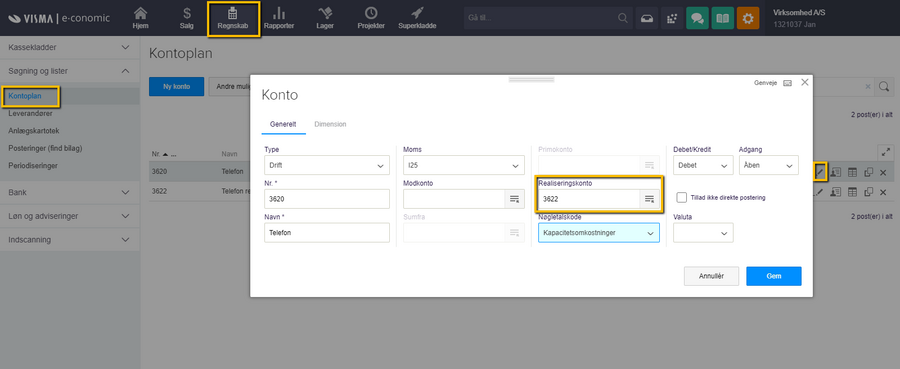Open the Valuta dropdown
This screenshot has width=900, height=369.
coord(703,233)
